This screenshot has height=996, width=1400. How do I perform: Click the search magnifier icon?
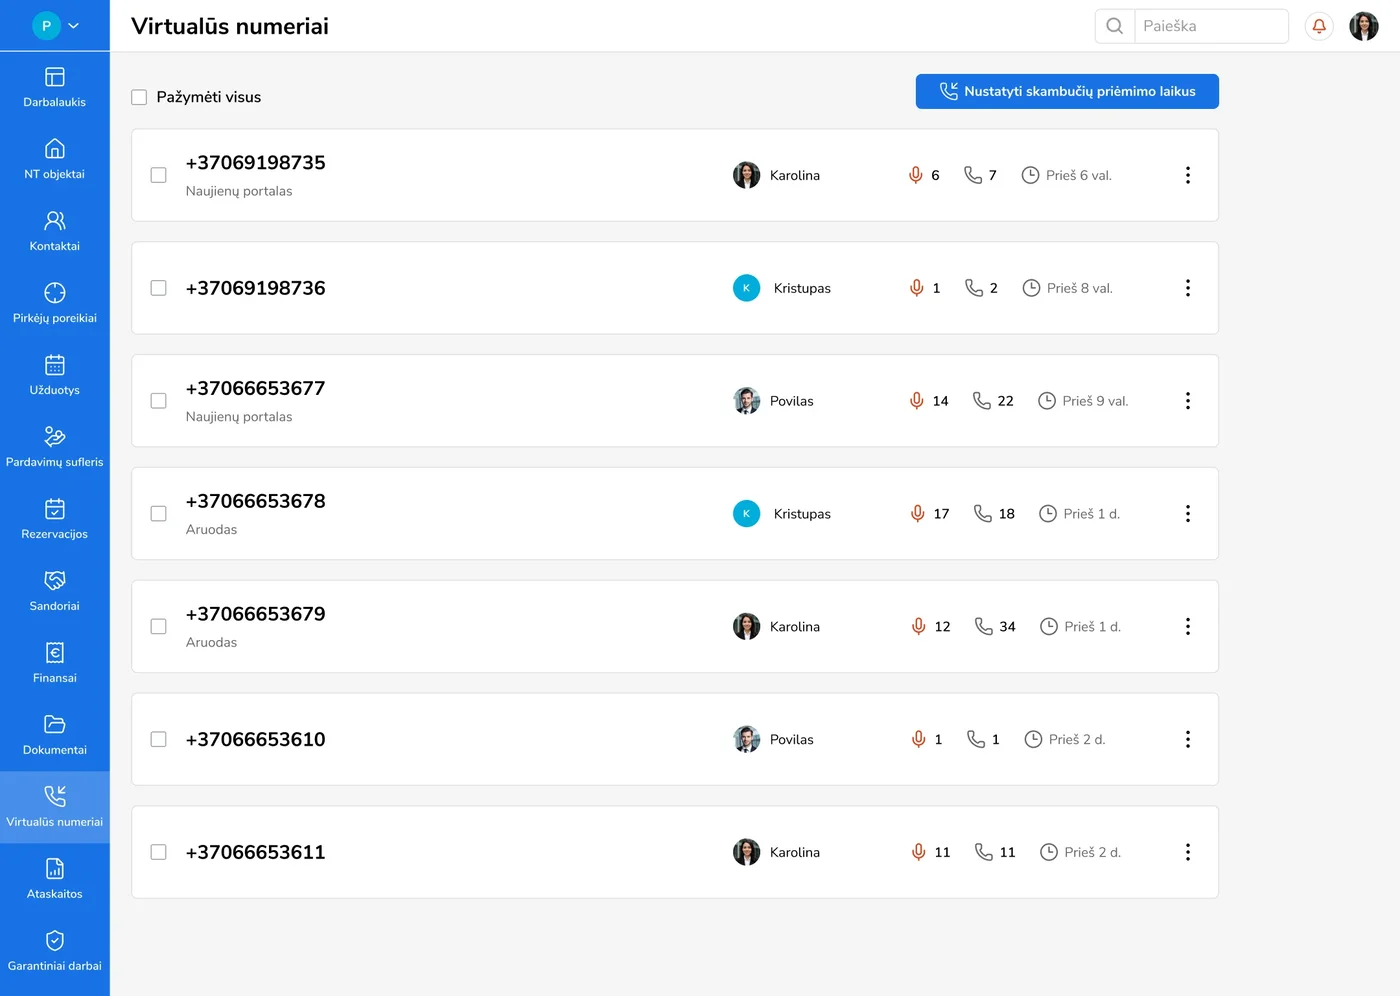(1115, 26)
